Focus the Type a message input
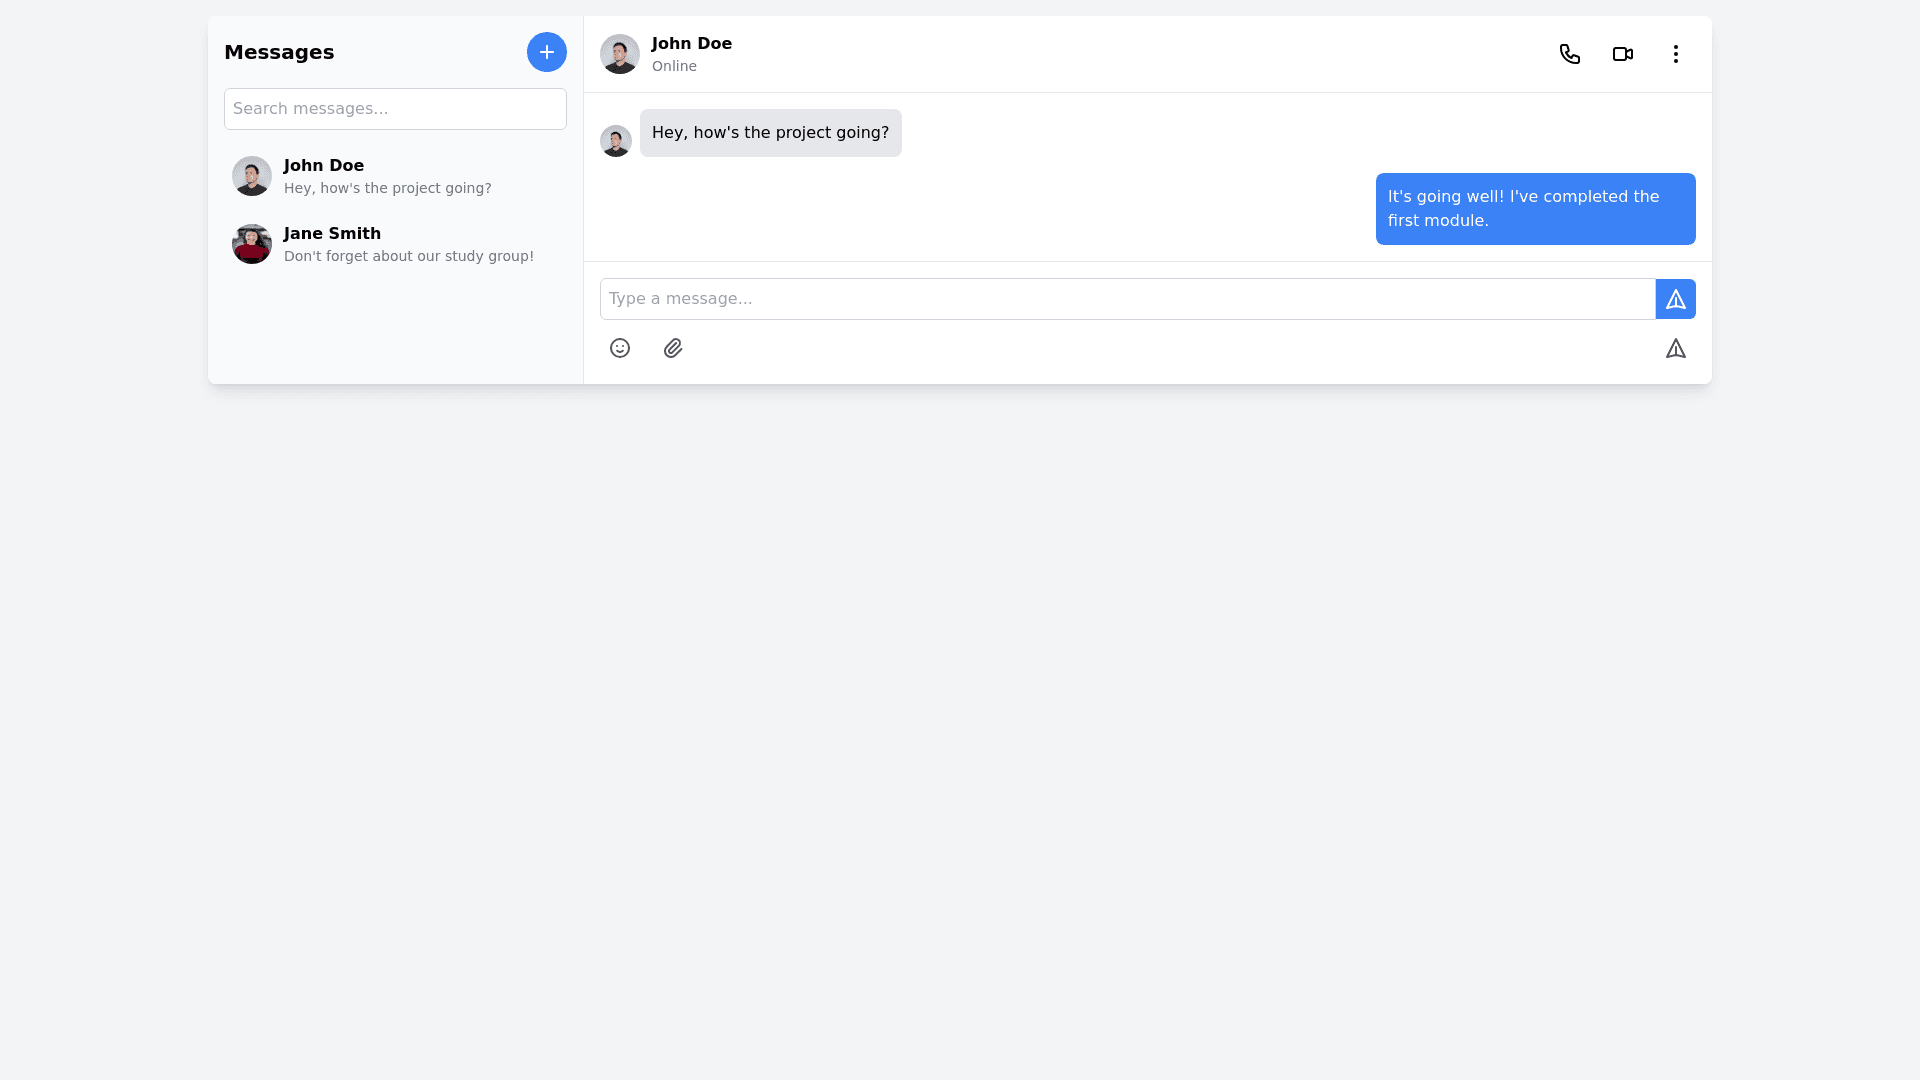 [1127, 299]
